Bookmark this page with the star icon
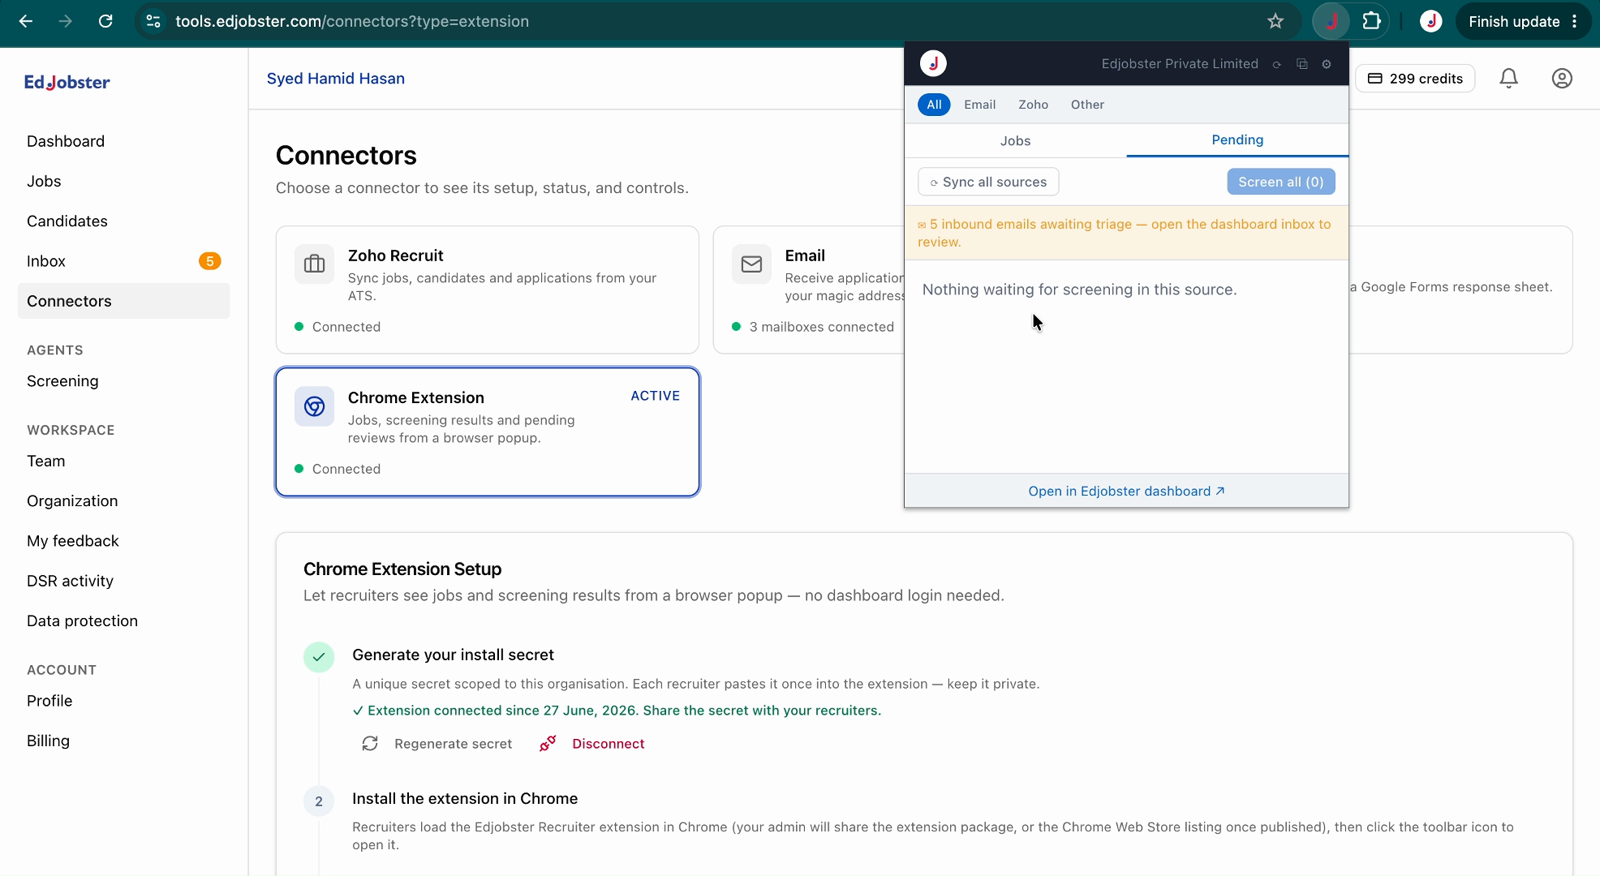This screenshot has width=1600, height=876. pos(1275,21)
